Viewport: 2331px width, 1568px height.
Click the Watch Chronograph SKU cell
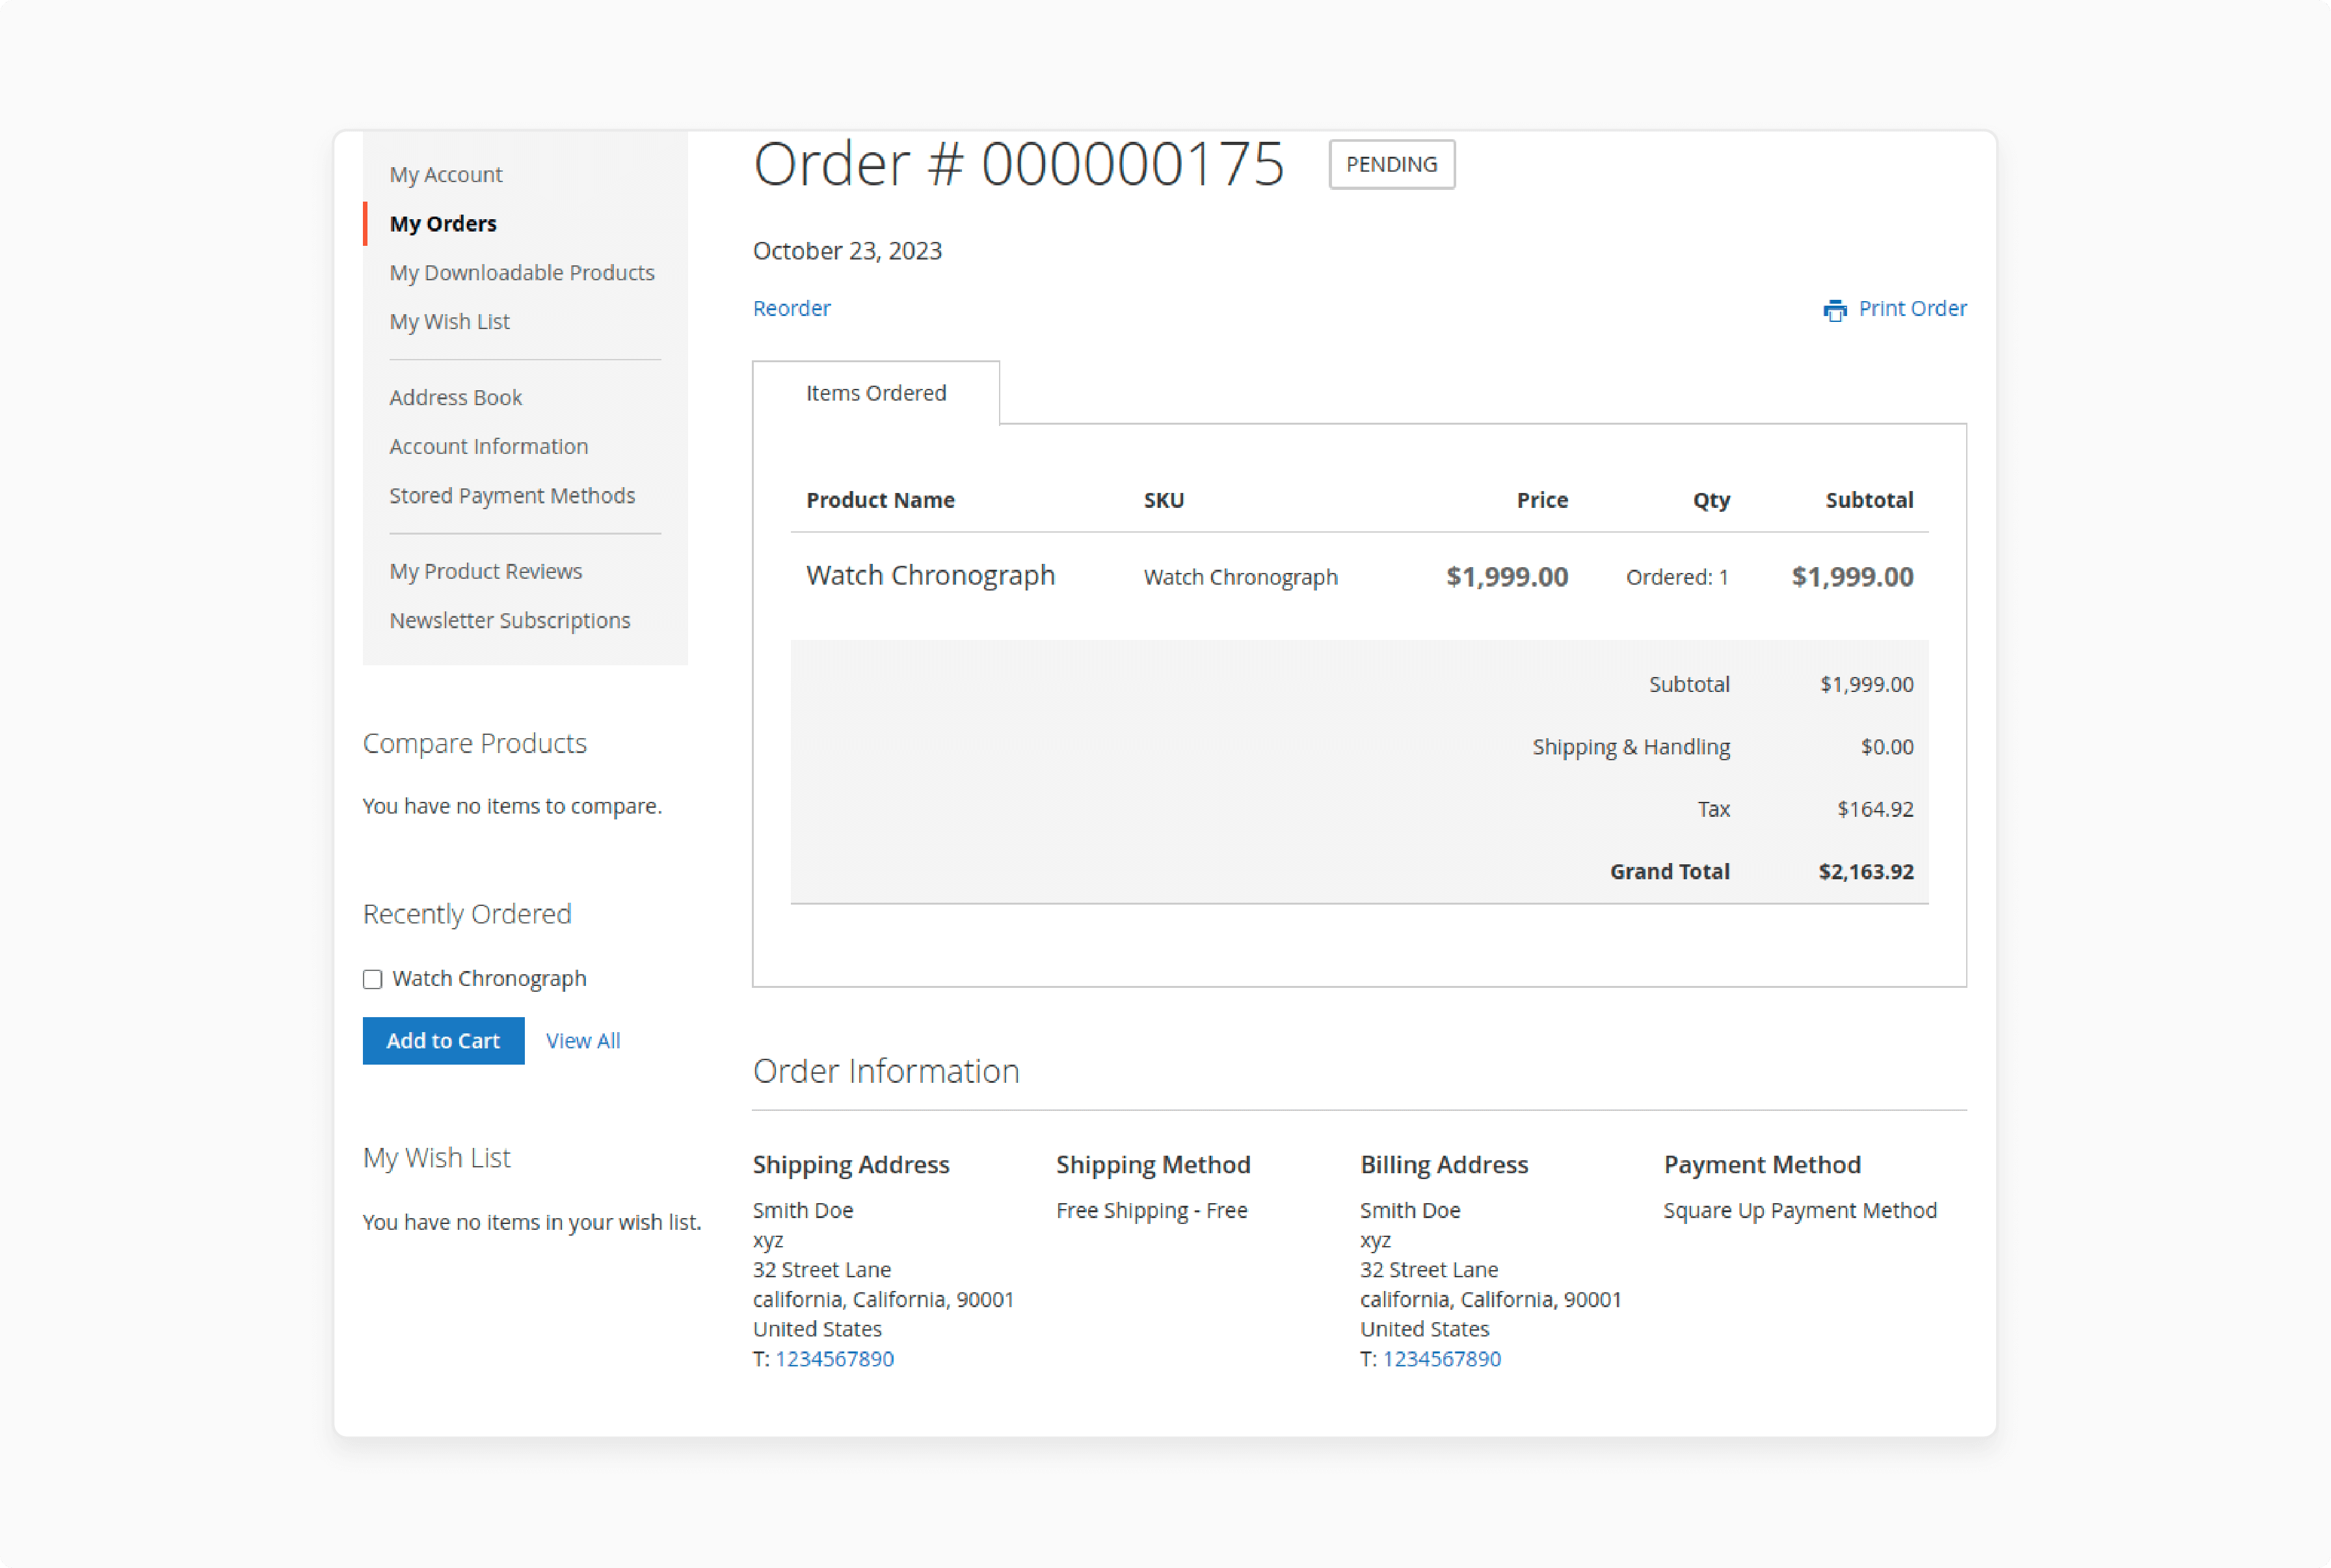1240,577
